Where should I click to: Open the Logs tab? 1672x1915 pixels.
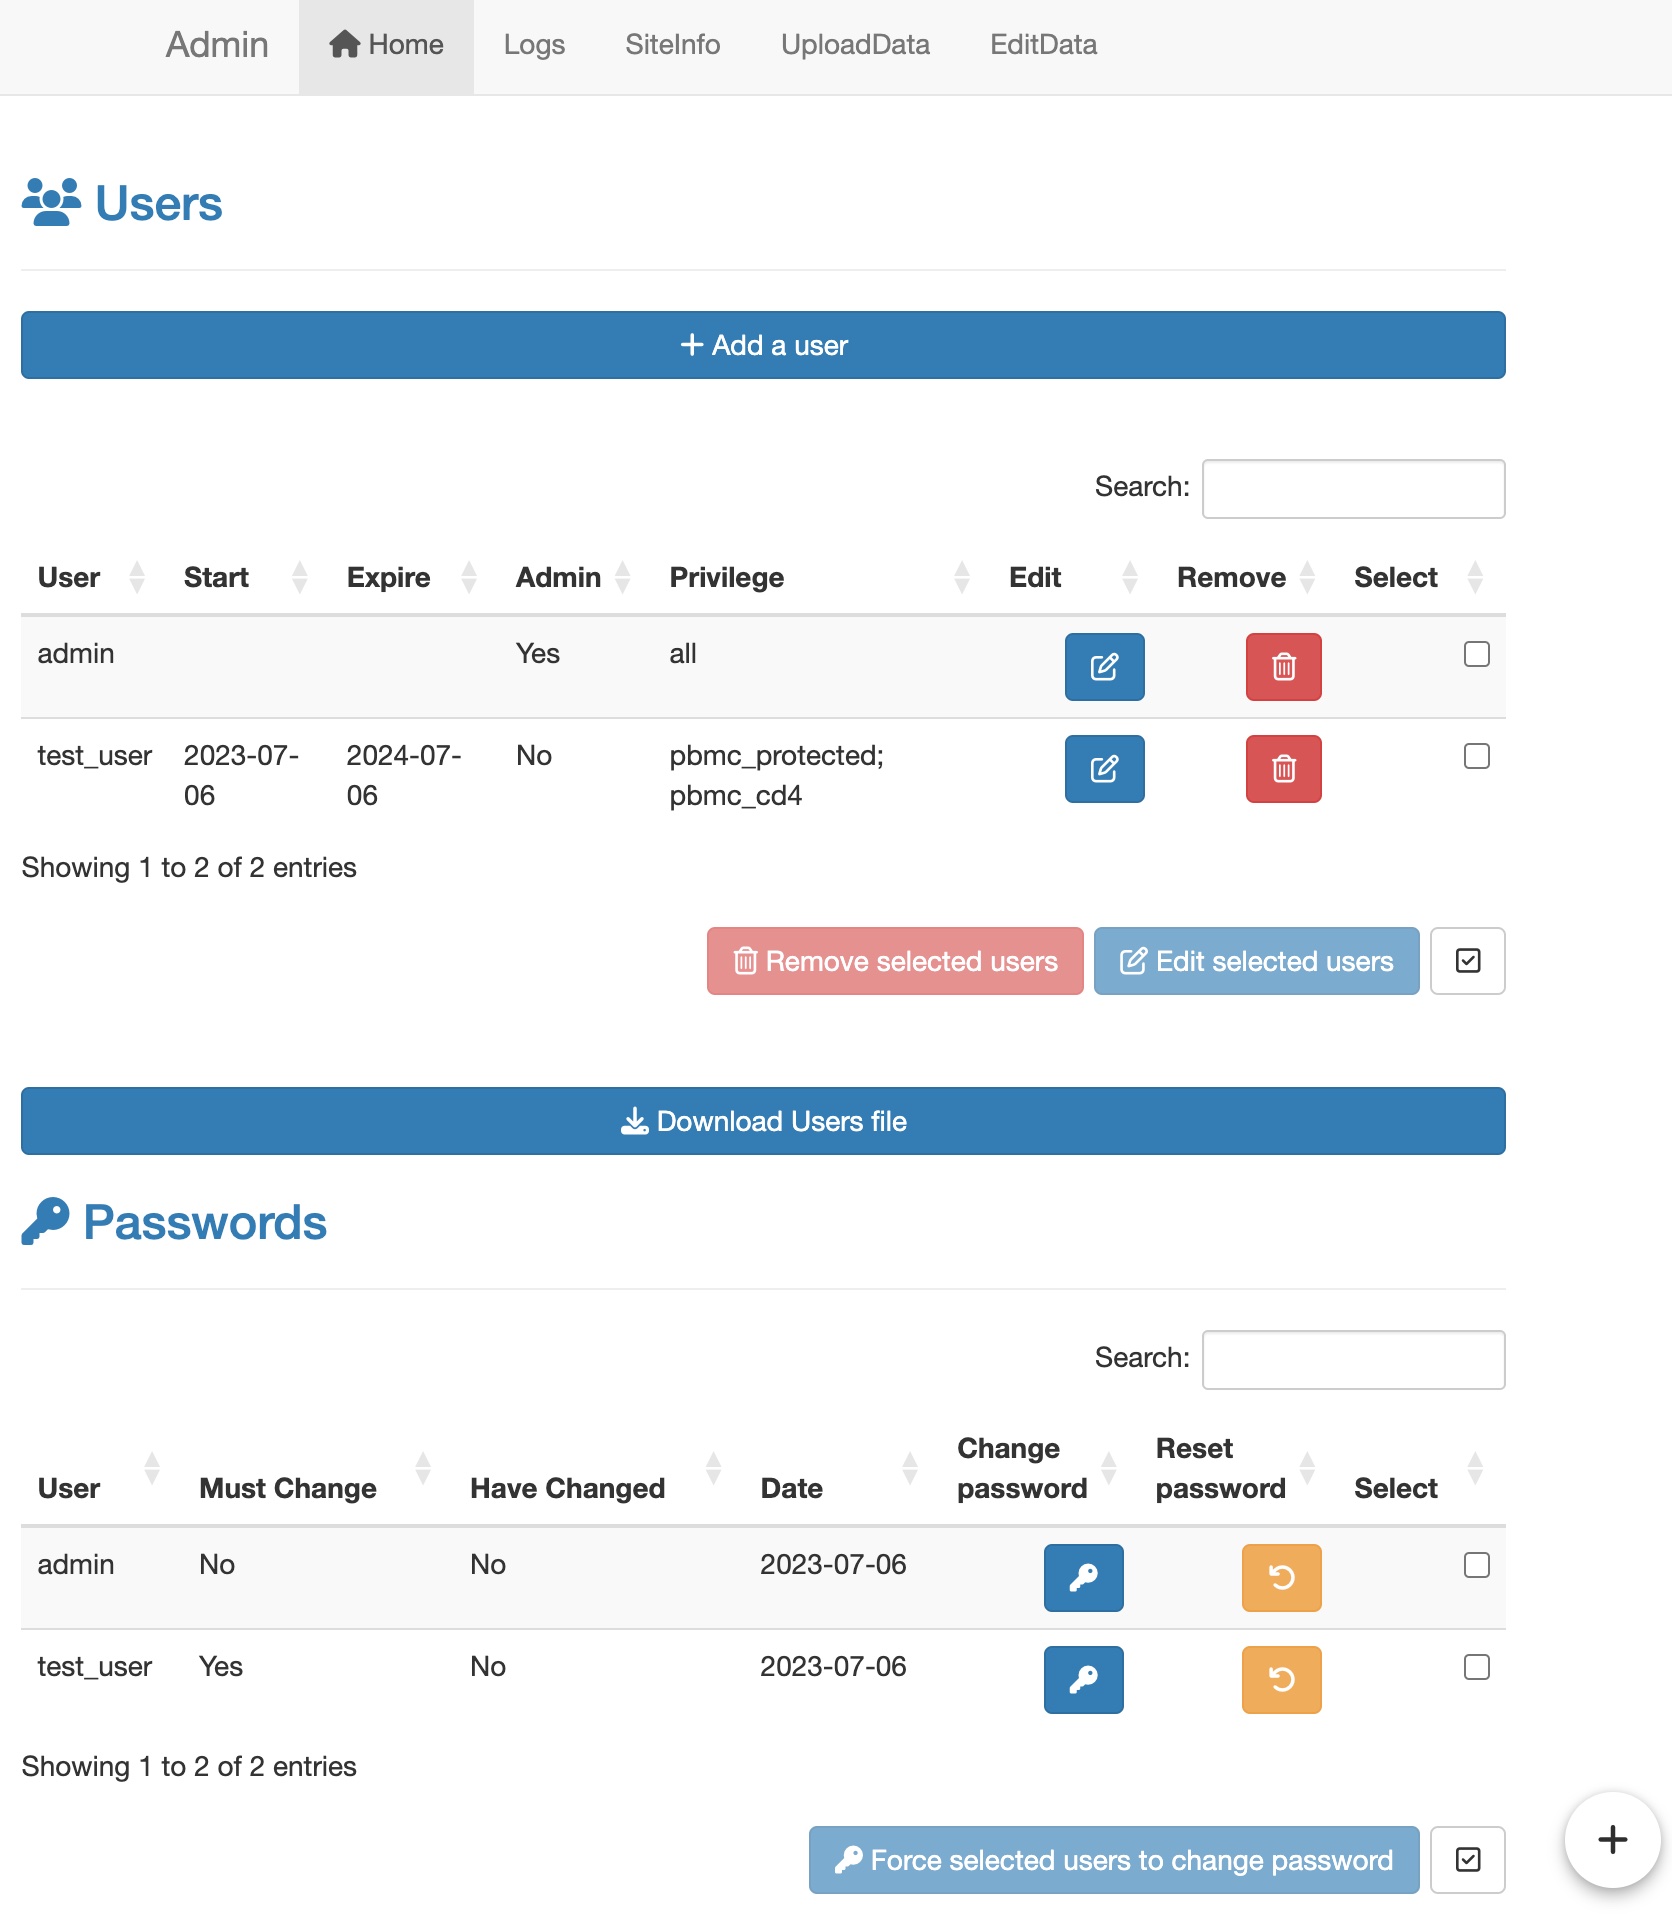click(535, 45)
